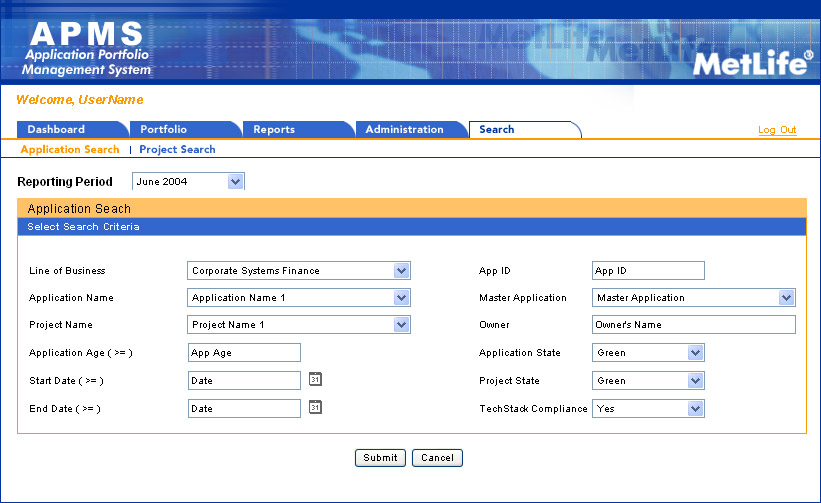Click the Cancel button
The image size is (821, 503).
[x=437, y=457]
